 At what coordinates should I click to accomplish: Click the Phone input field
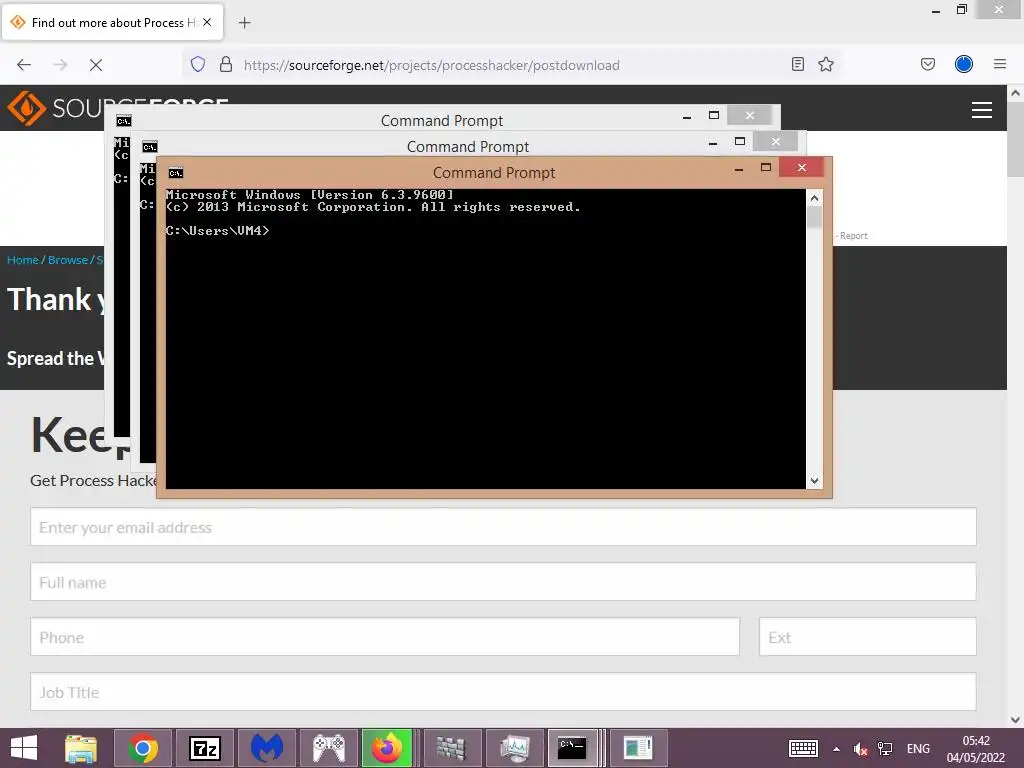385,637
